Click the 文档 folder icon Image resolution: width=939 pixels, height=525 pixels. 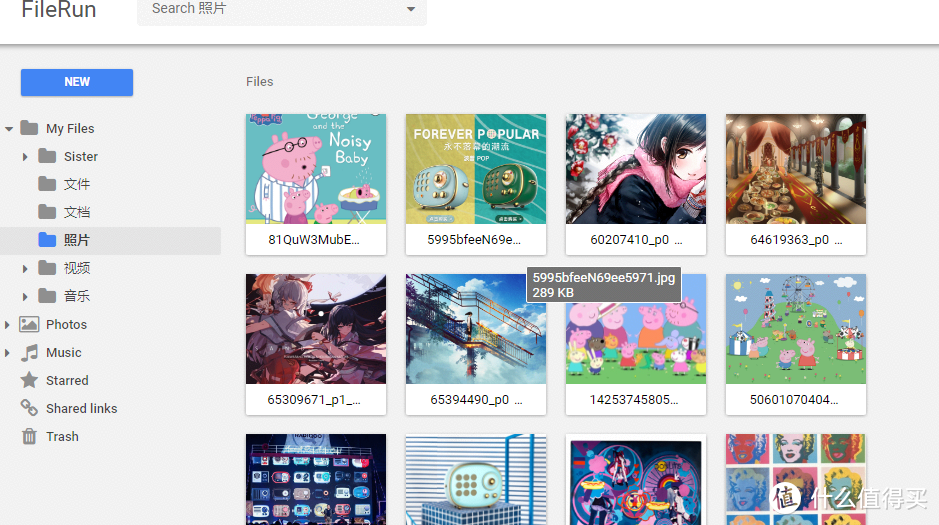point(47,211)
